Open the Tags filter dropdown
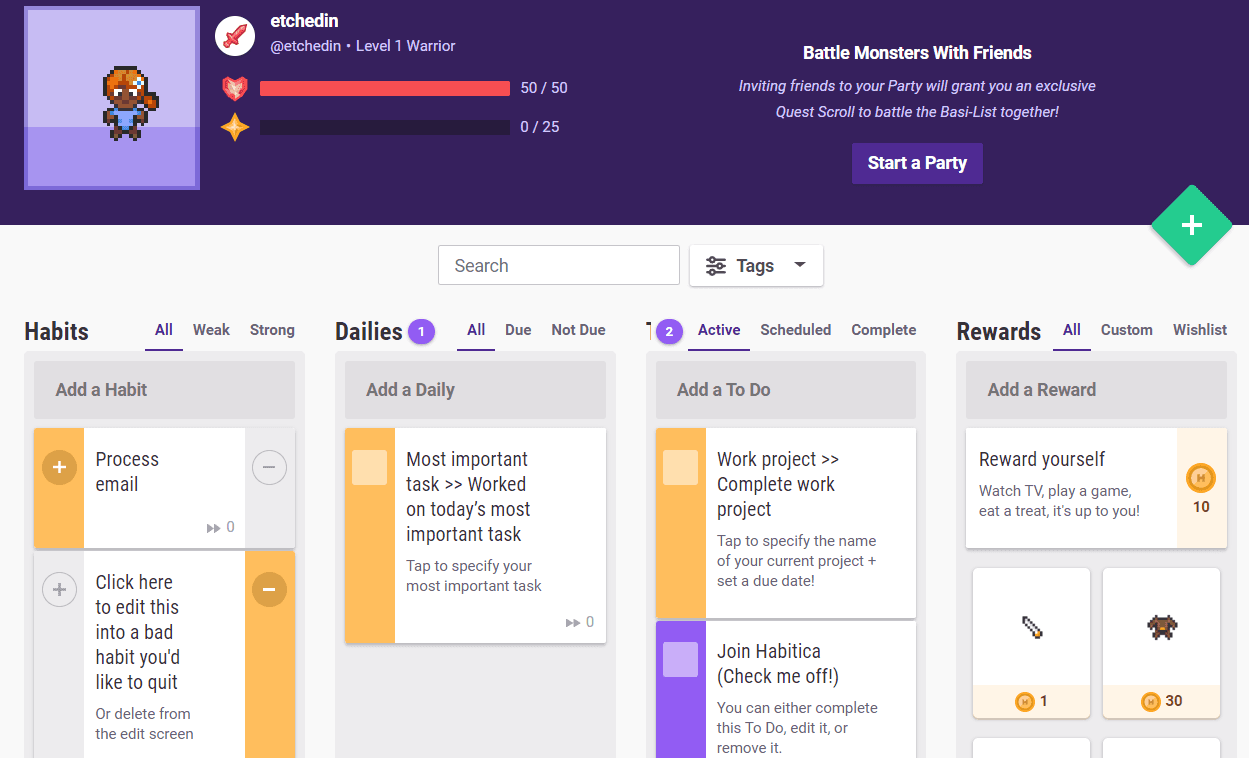 coord(756,266)
